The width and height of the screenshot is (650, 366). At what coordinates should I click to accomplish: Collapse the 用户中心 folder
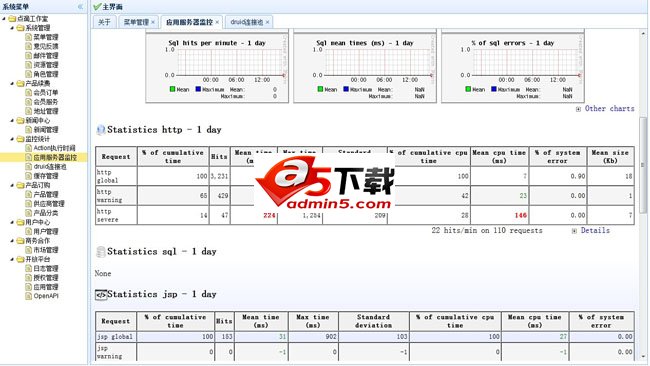tap(12, 222)
